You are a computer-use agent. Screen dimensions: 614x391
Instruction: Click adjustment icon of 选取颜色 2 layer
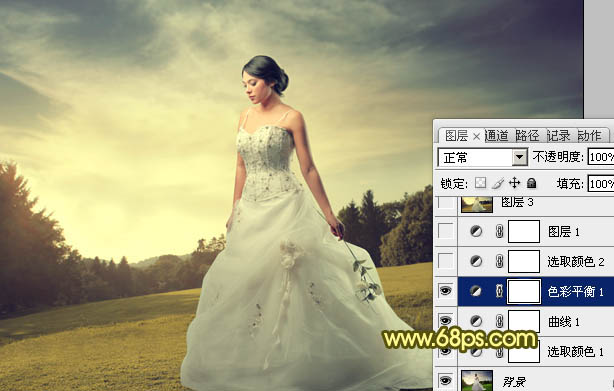click(476, 261)
